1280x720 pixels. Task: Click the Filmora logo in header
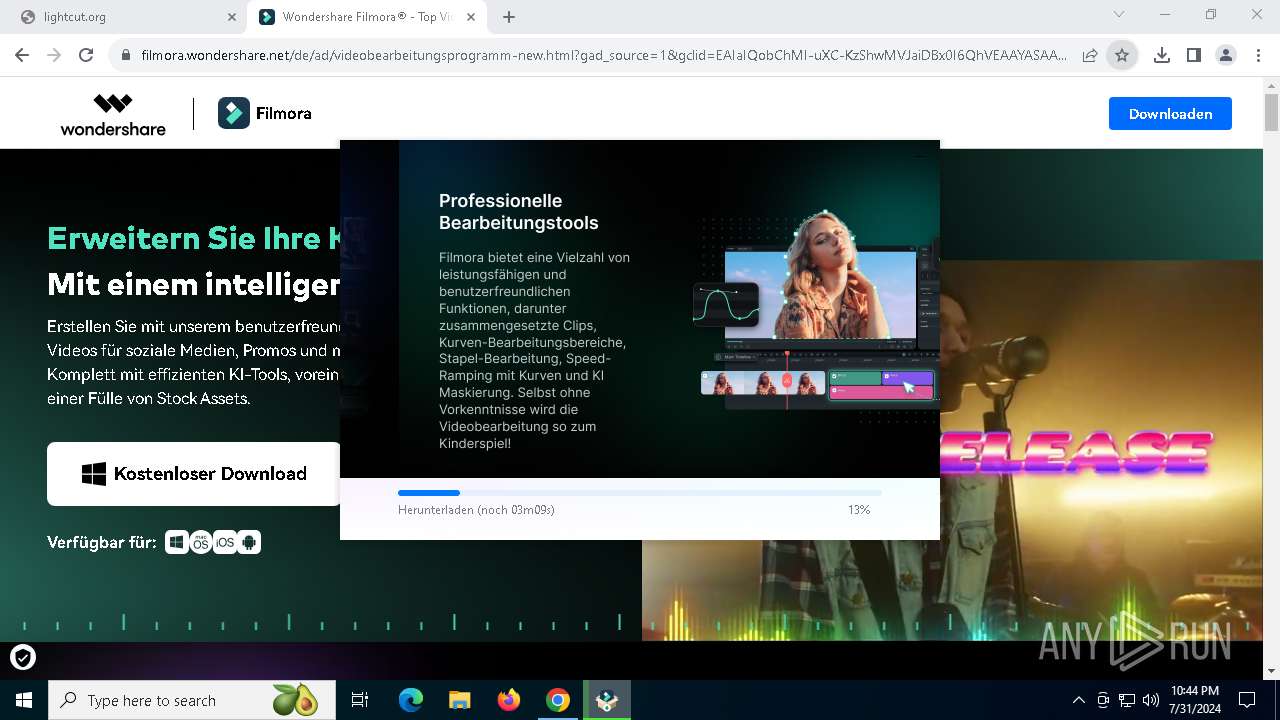tap(265, 113)
